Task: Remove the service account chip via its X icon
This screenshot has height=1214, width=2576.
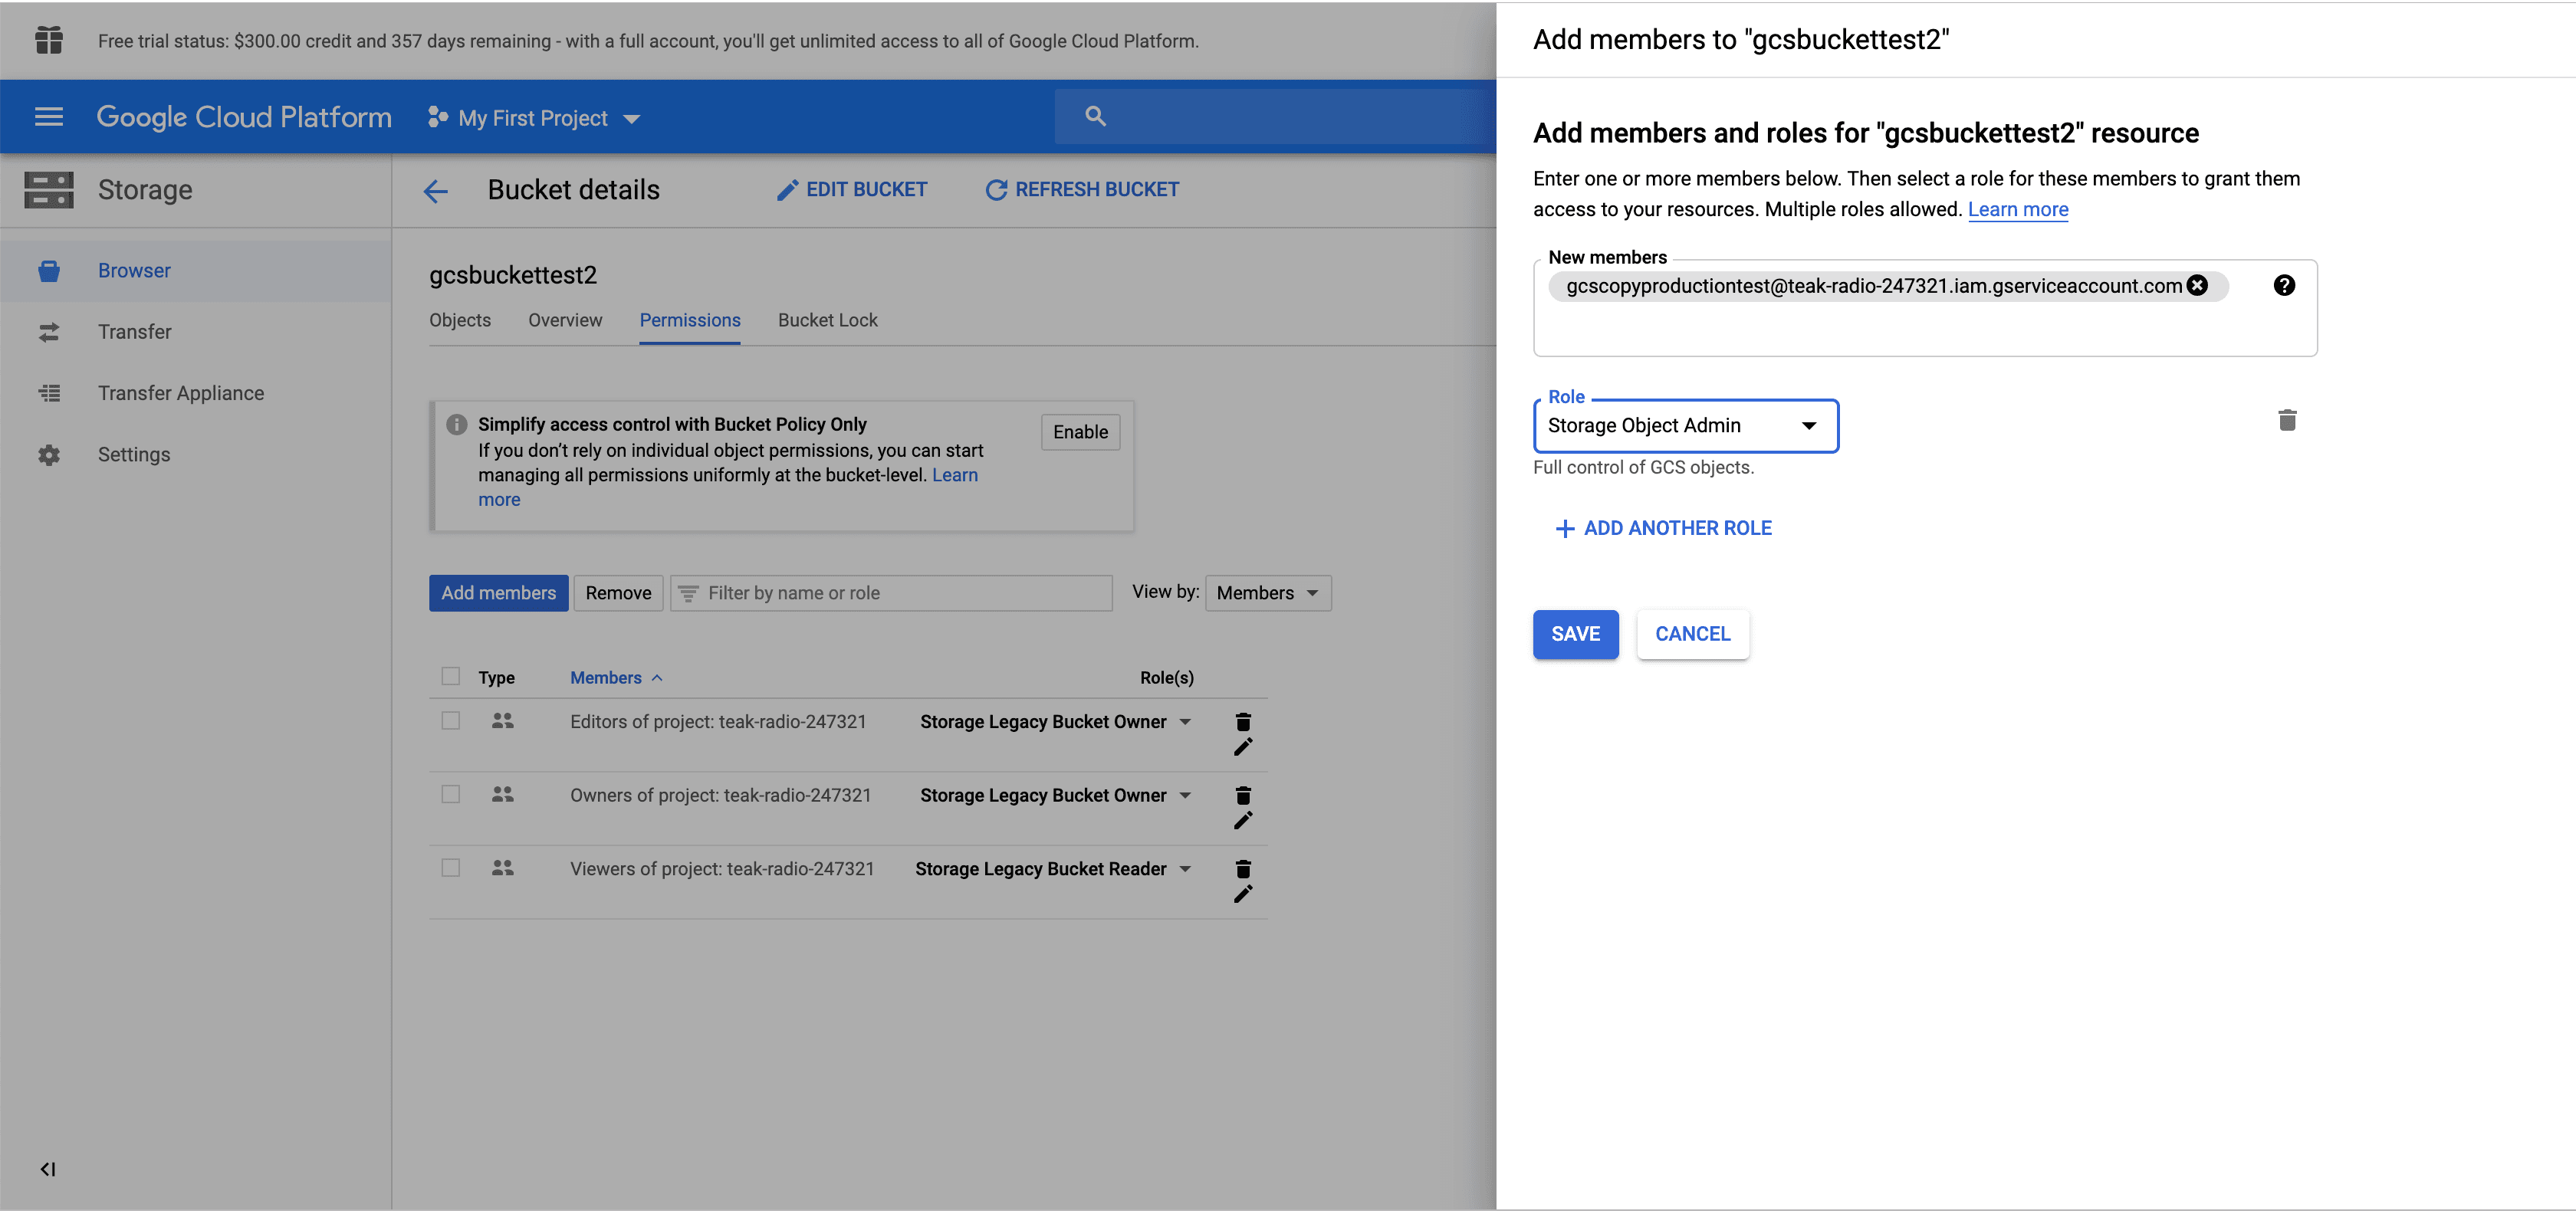Action: coord(2197,285)
